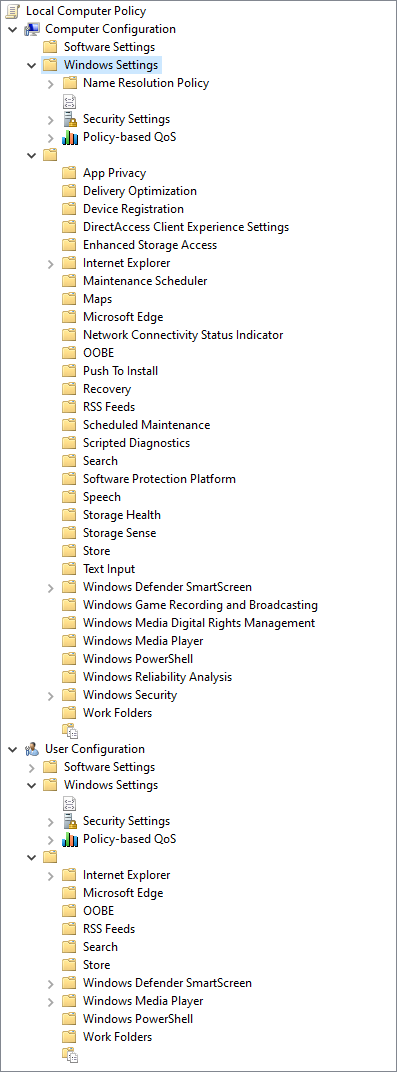The width and height of the screenshot is (397, 1072).
Task: Expand the Windows Security node
Action: coord(51,695)
